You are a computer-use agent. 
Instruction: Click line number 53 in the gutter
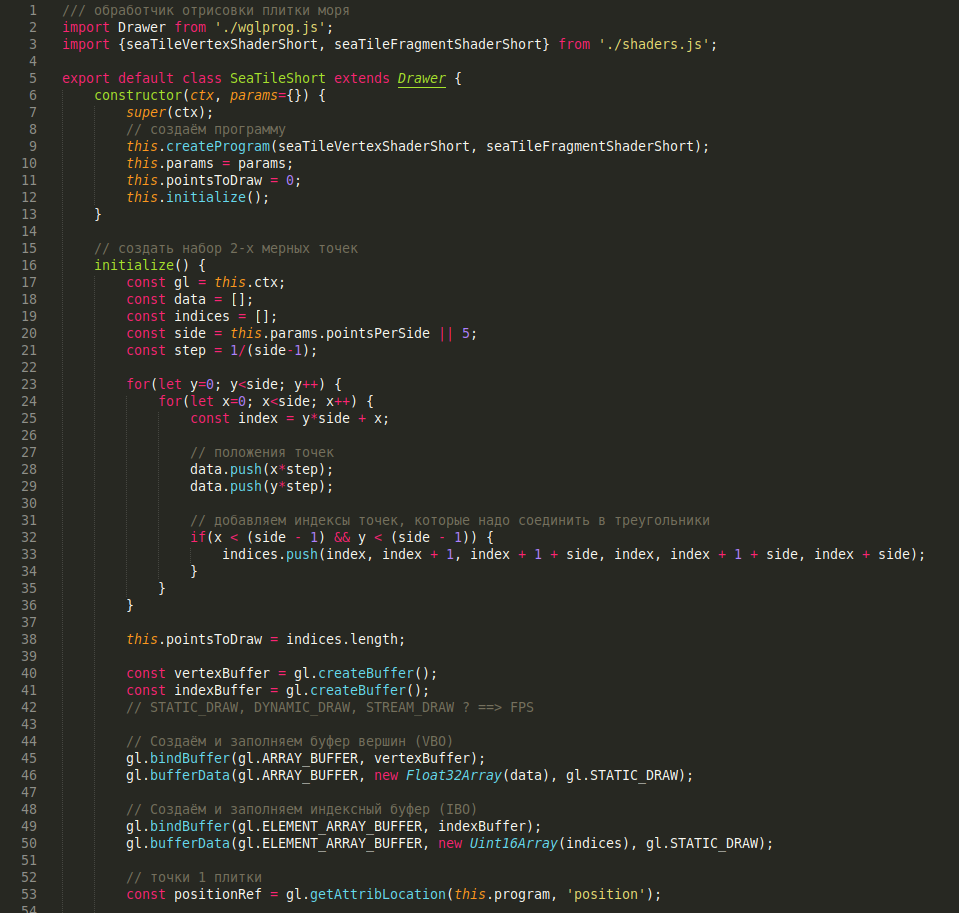29,894
